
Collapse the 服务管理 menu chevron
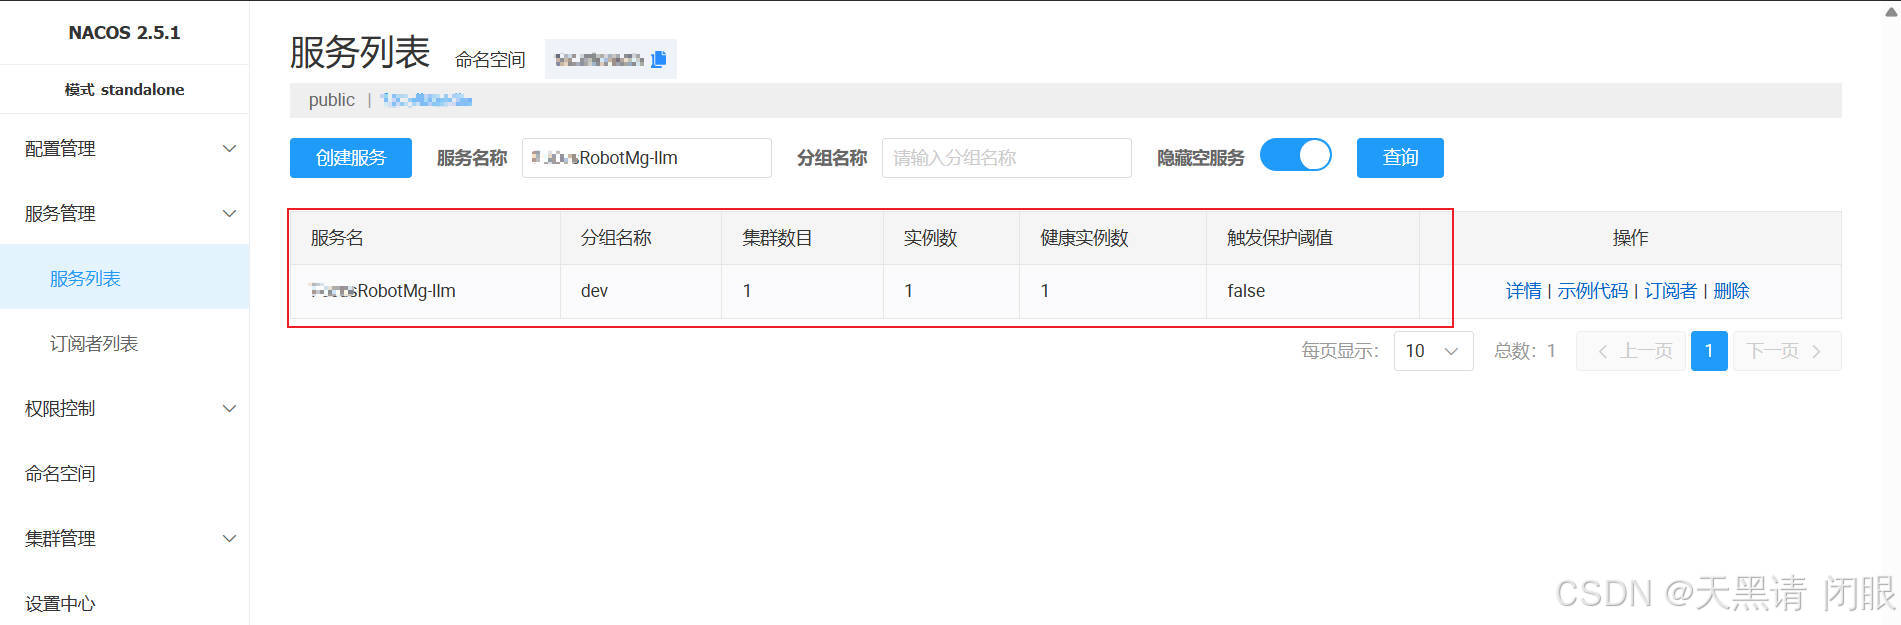(x=229, y=213)
